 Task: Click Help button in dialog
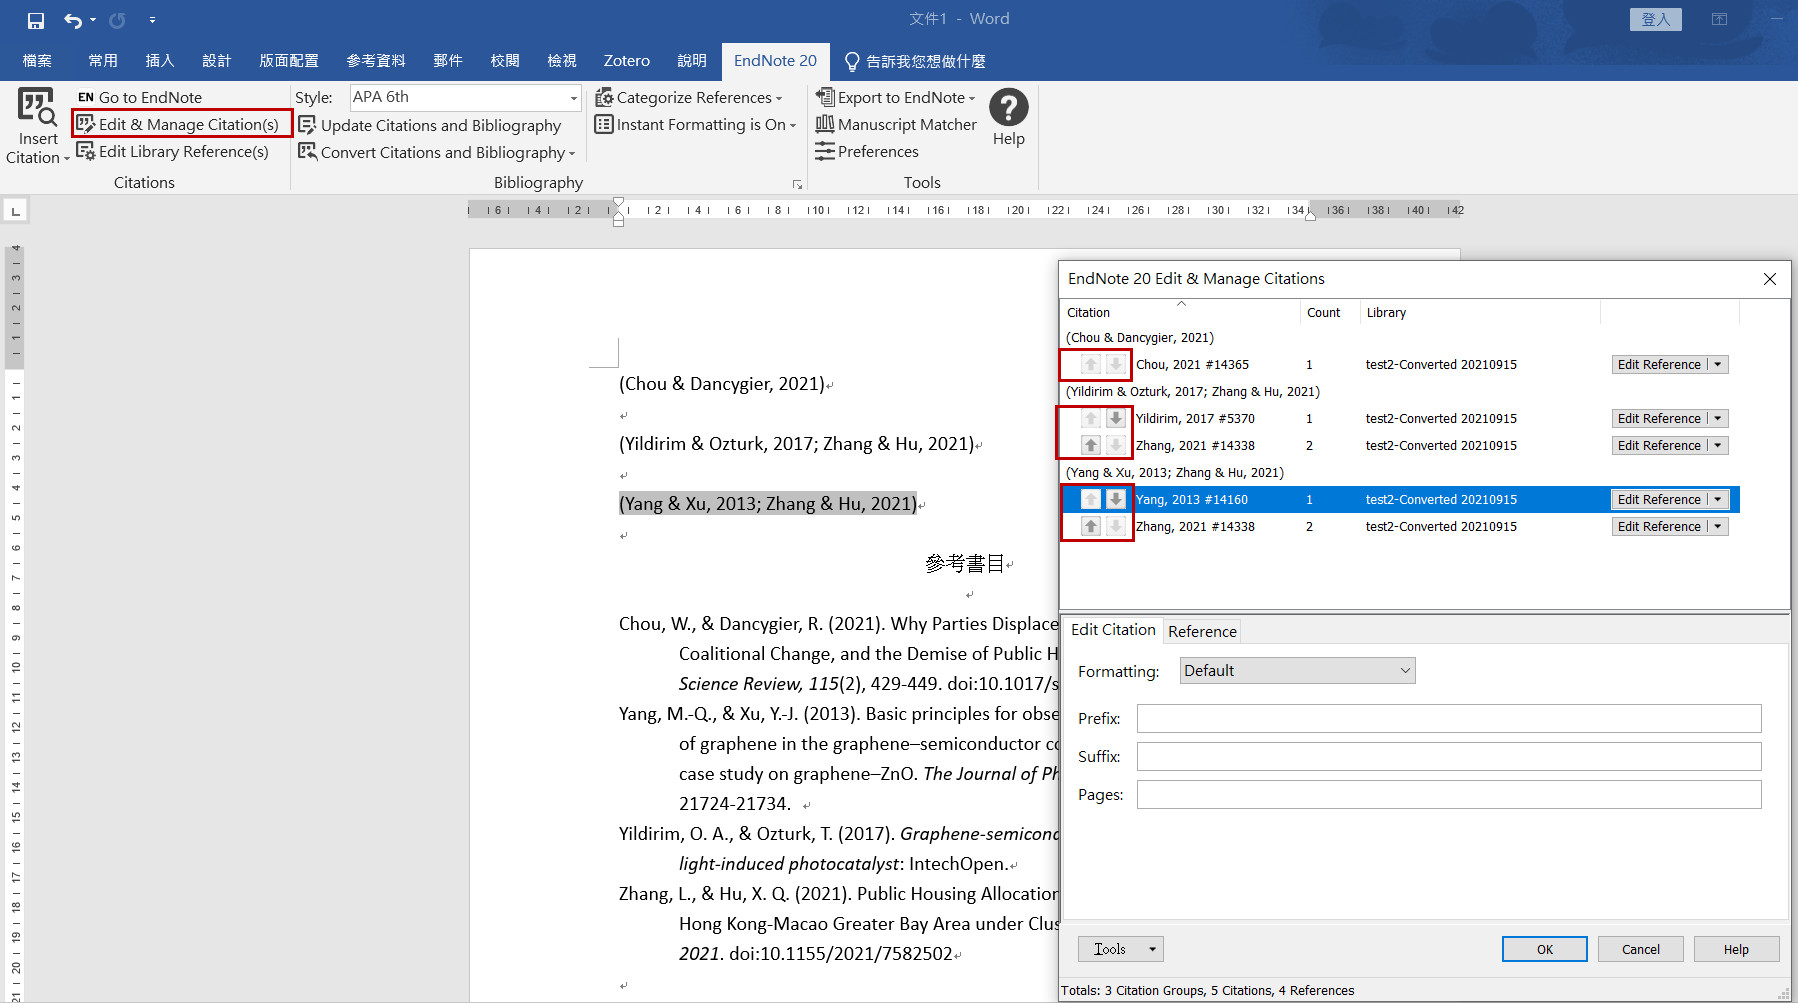(1736, 949)
